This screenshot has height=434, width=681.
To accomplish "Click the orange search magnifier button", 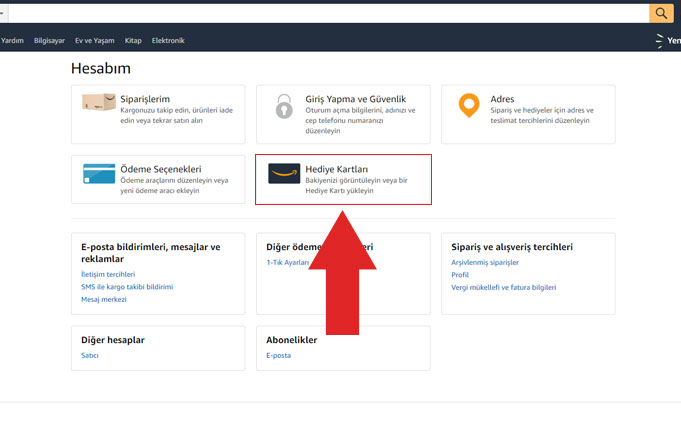I will click(661, 12).
